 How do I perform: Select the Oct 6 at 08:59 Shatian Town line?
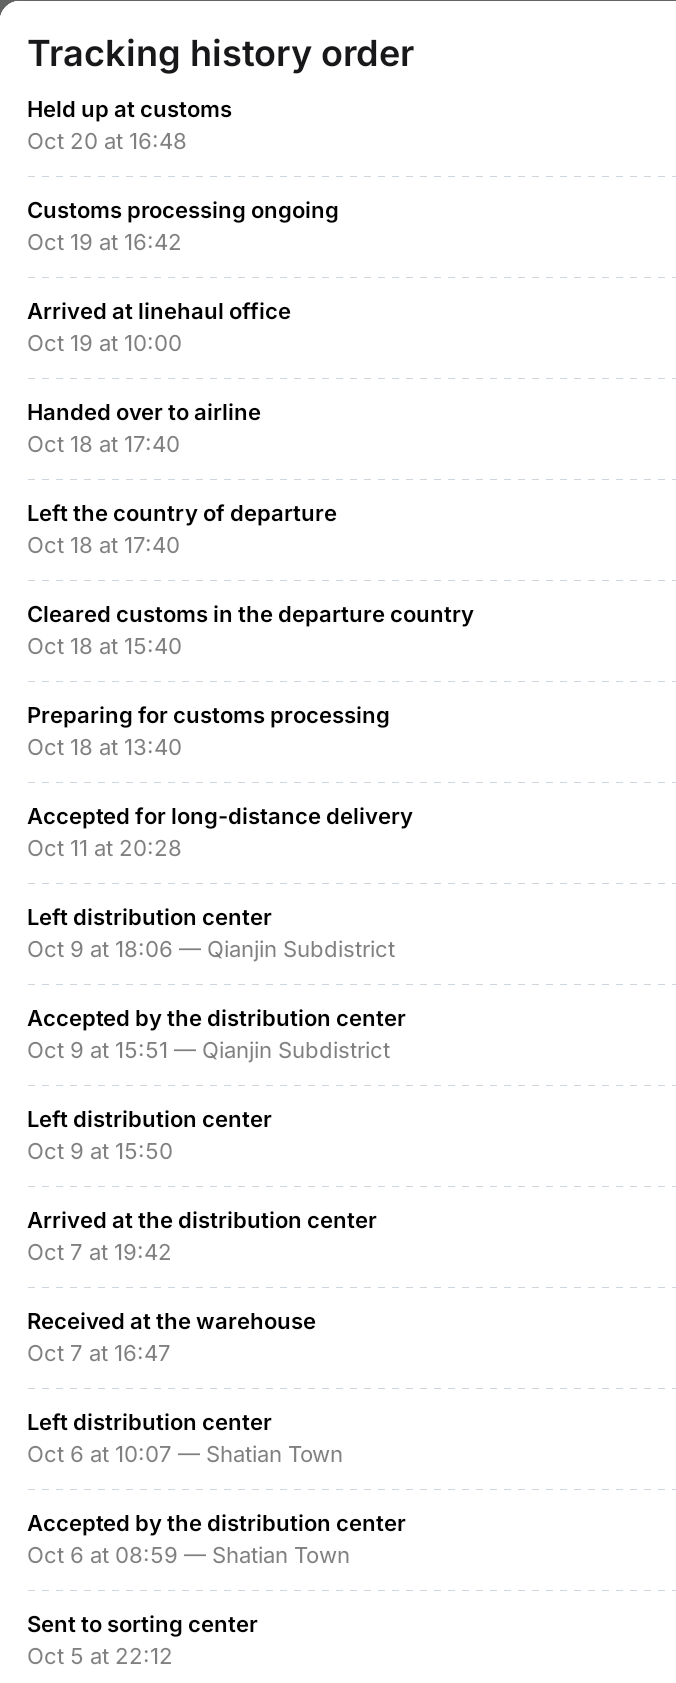(x=189, y=1556)
